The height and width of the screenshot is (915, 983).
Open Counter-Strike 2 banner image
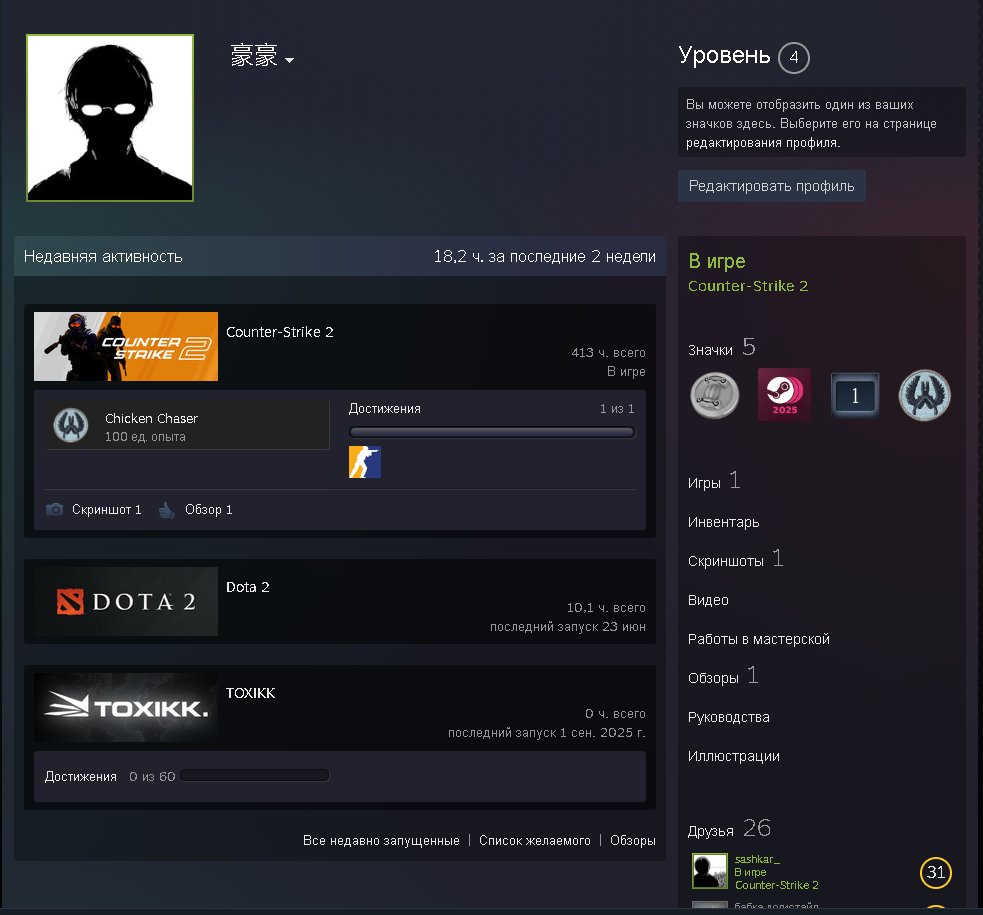(x=126, y=347)
